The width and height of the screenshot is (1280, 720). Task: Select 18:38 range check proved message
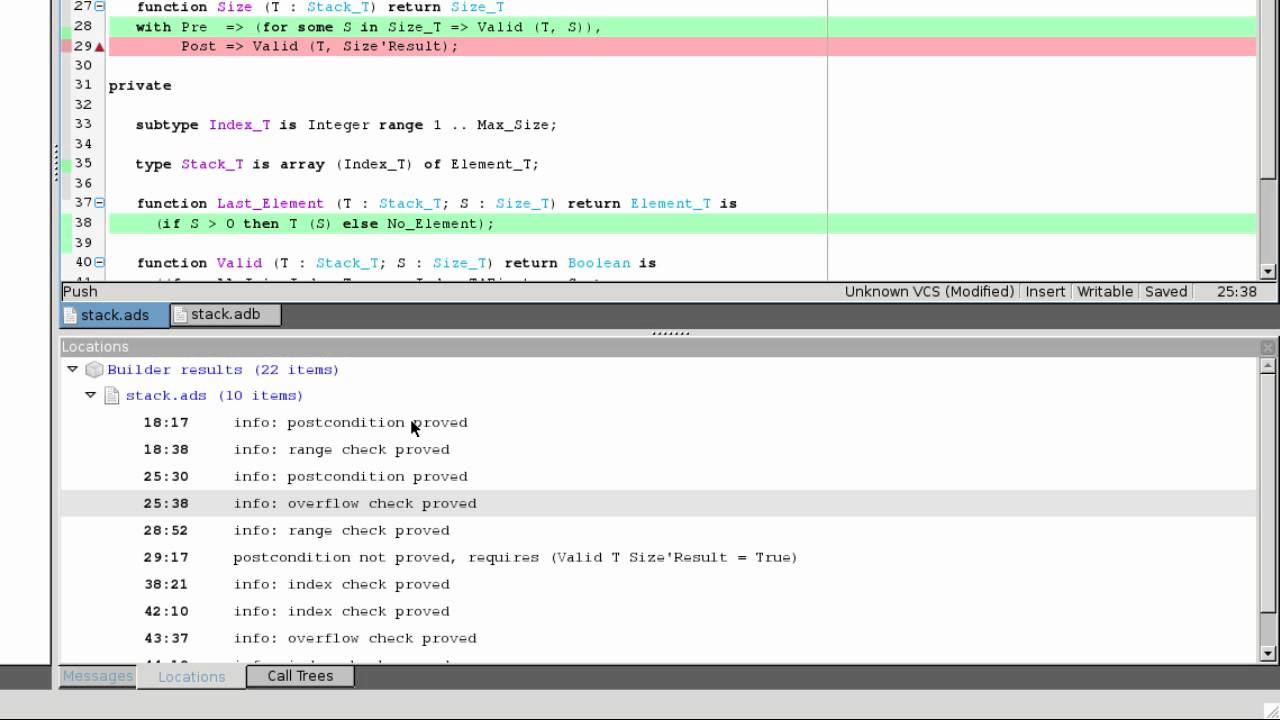(658, 449)
